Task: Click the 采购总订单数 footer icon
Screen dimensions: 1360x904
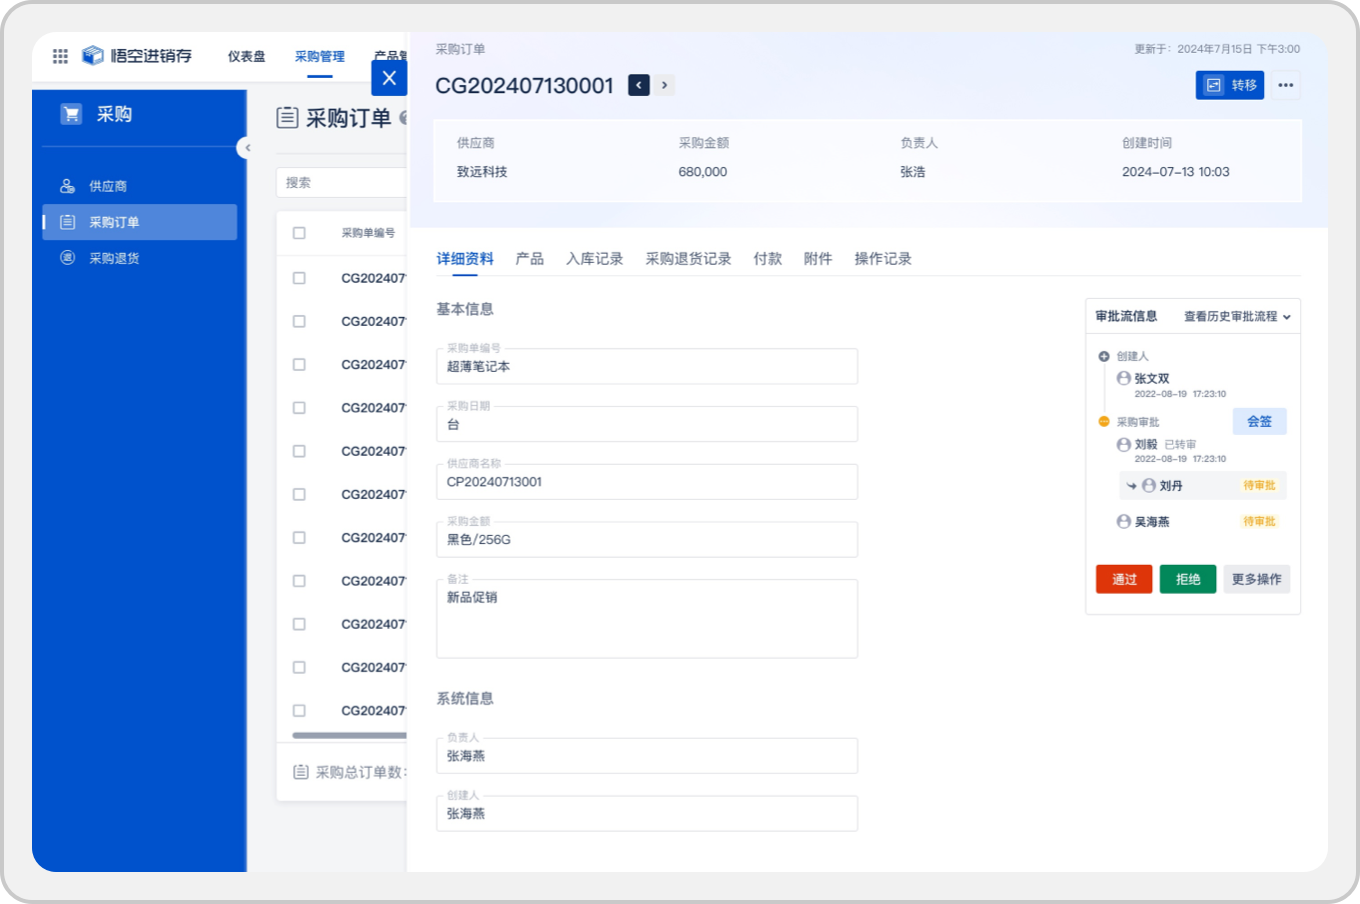Action: click(301, 772)
